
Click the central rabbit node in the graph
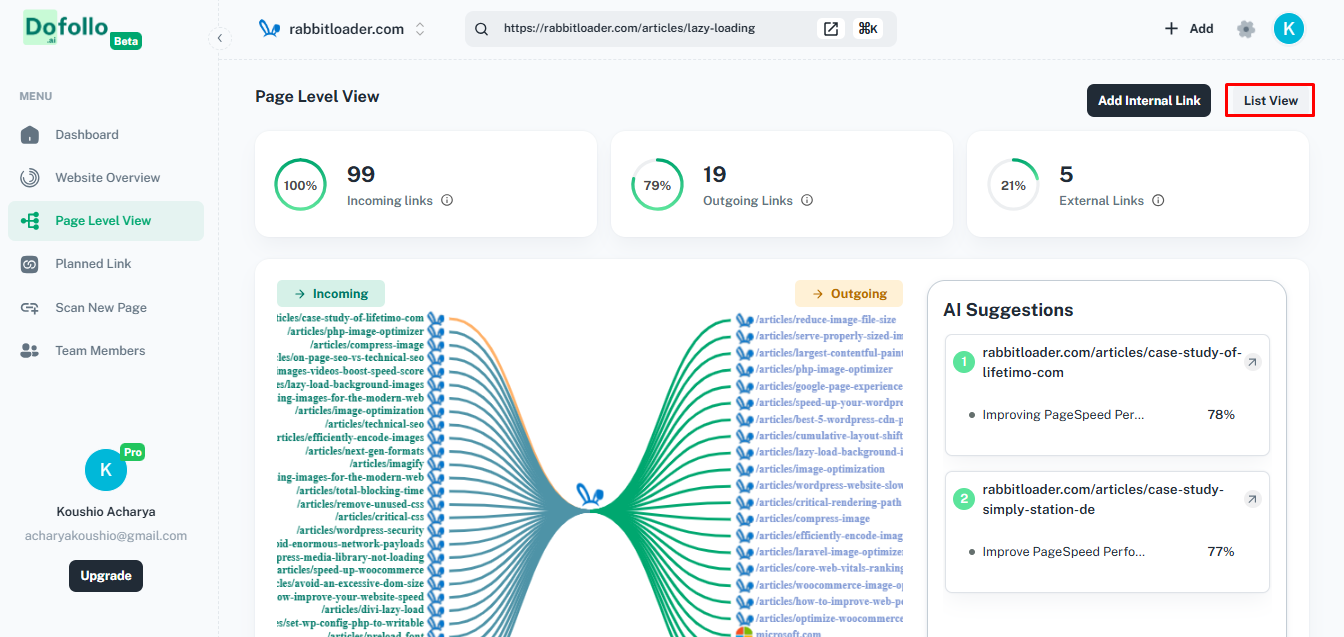590,496
